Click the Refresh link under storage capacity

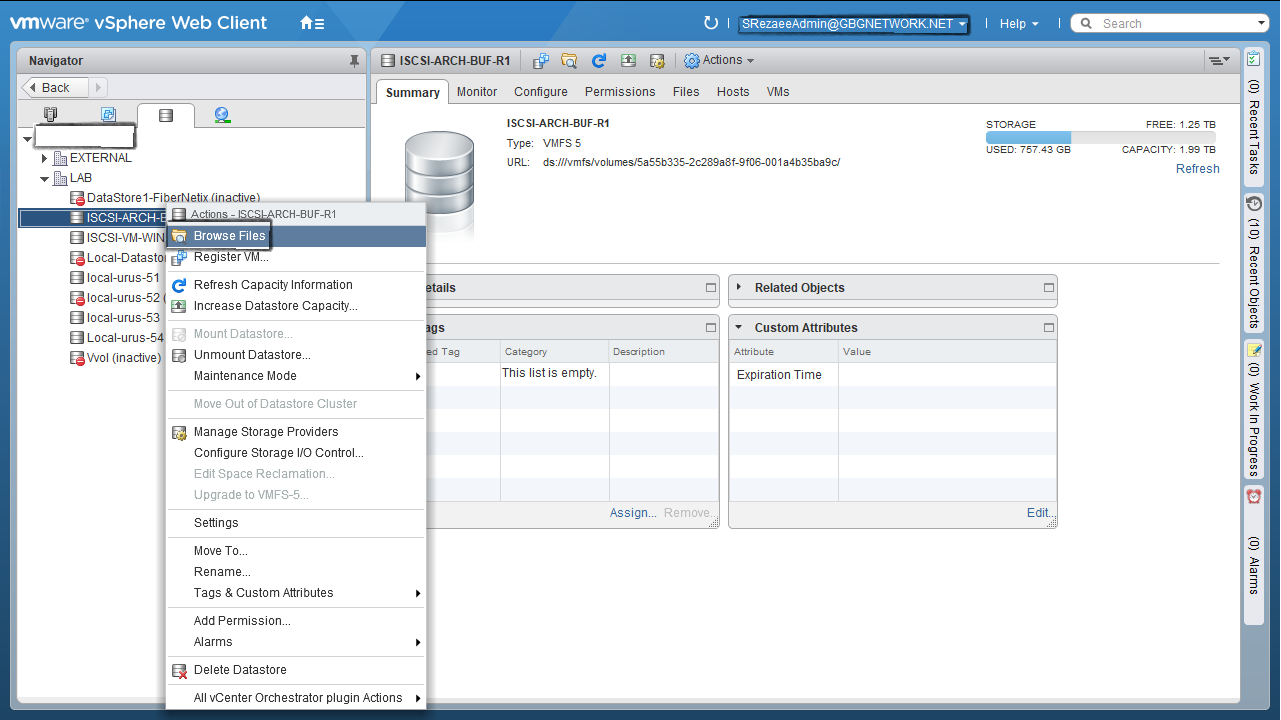coord(1197,169)
